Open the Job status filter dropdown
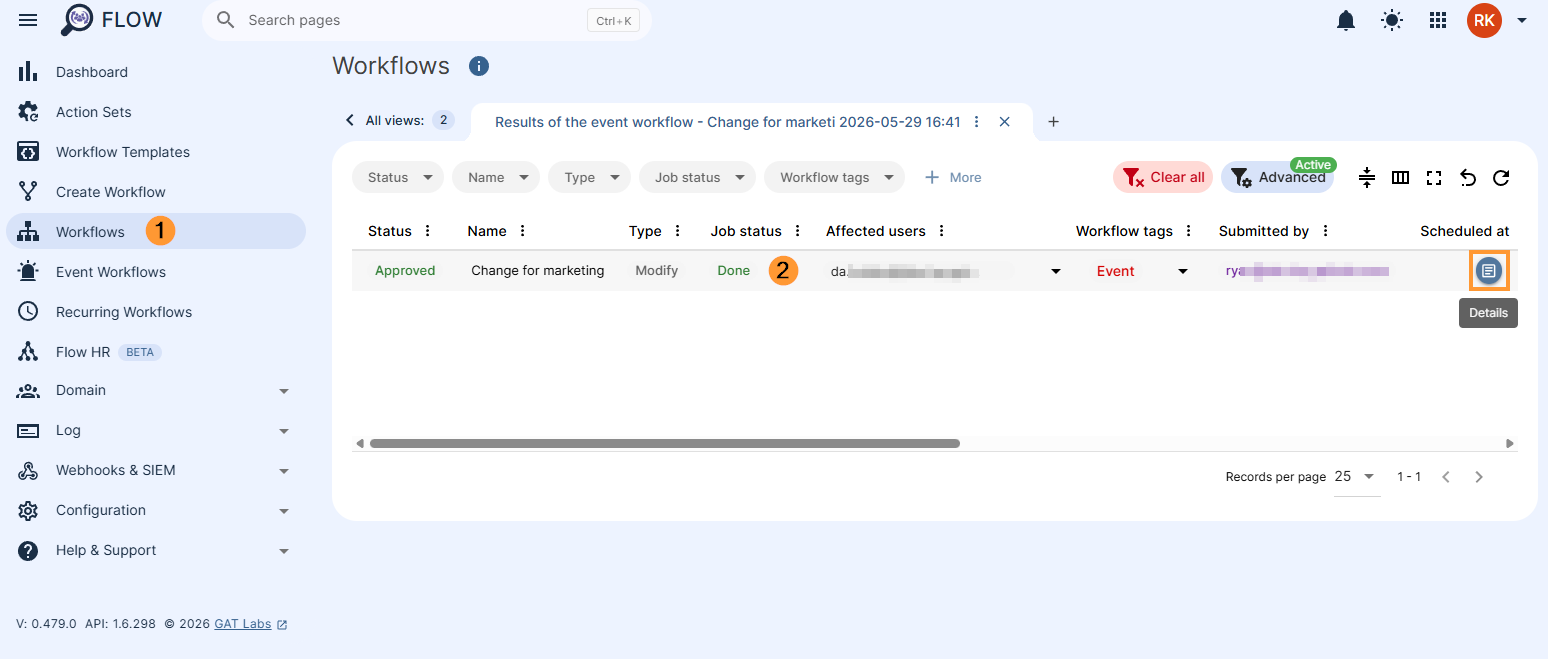 tap(697, 177)
